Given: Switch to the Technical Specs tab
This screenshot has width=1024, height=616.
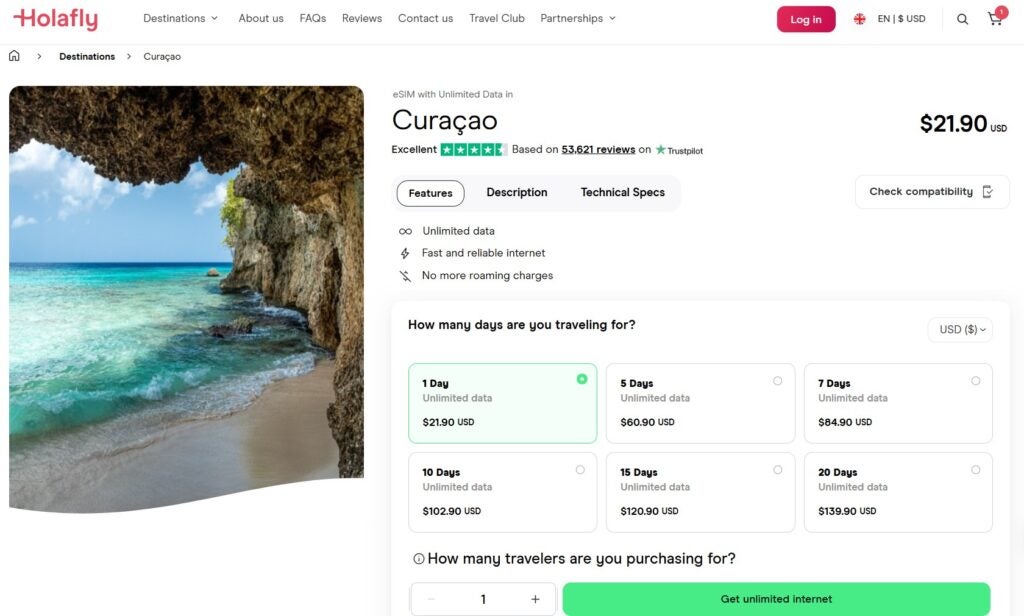Looking at the screenshot, I should tap(622, 193).
